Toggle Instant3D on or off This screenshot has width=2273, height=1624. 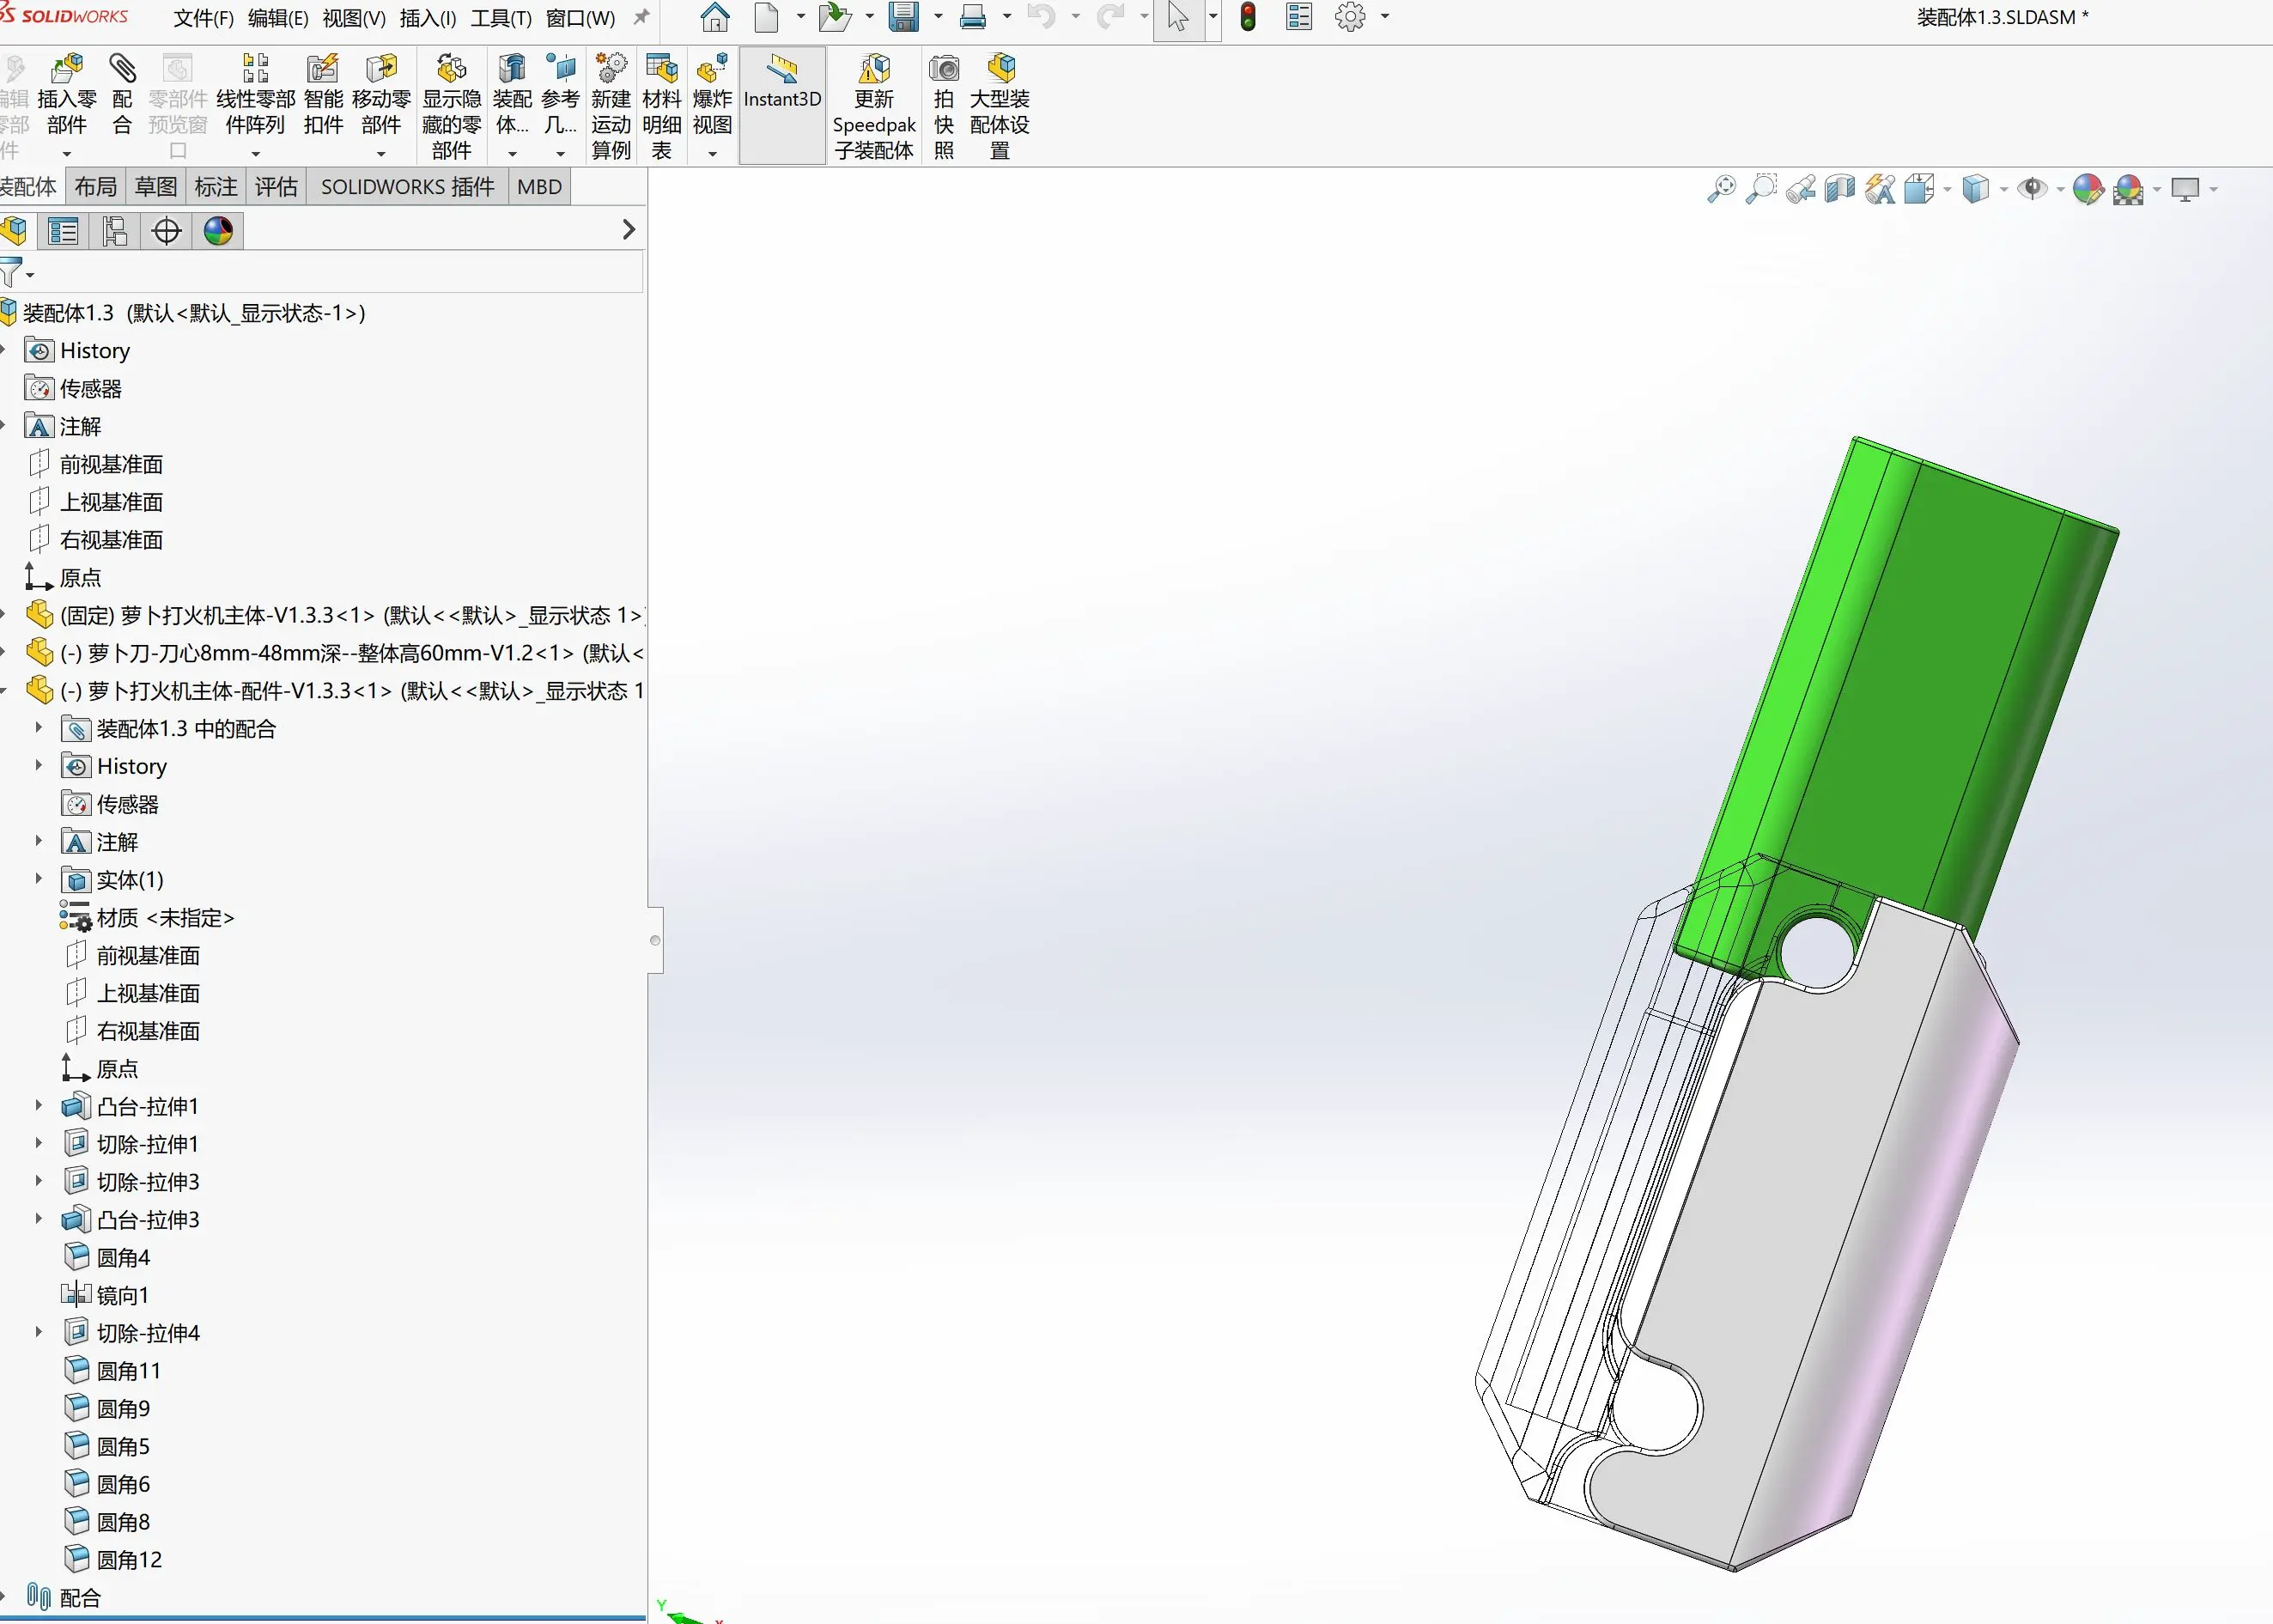782,104
